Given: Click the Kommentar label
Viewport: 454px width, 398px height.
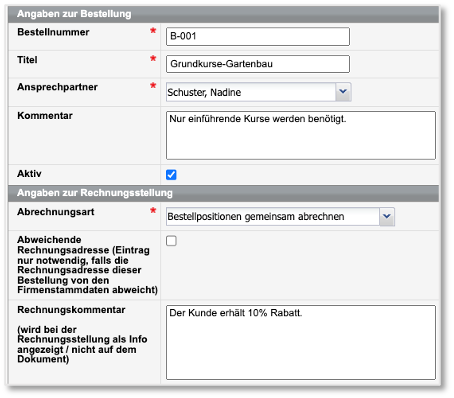Looking at the screenshot, I should pyautogui.click(x=45, y=116).
